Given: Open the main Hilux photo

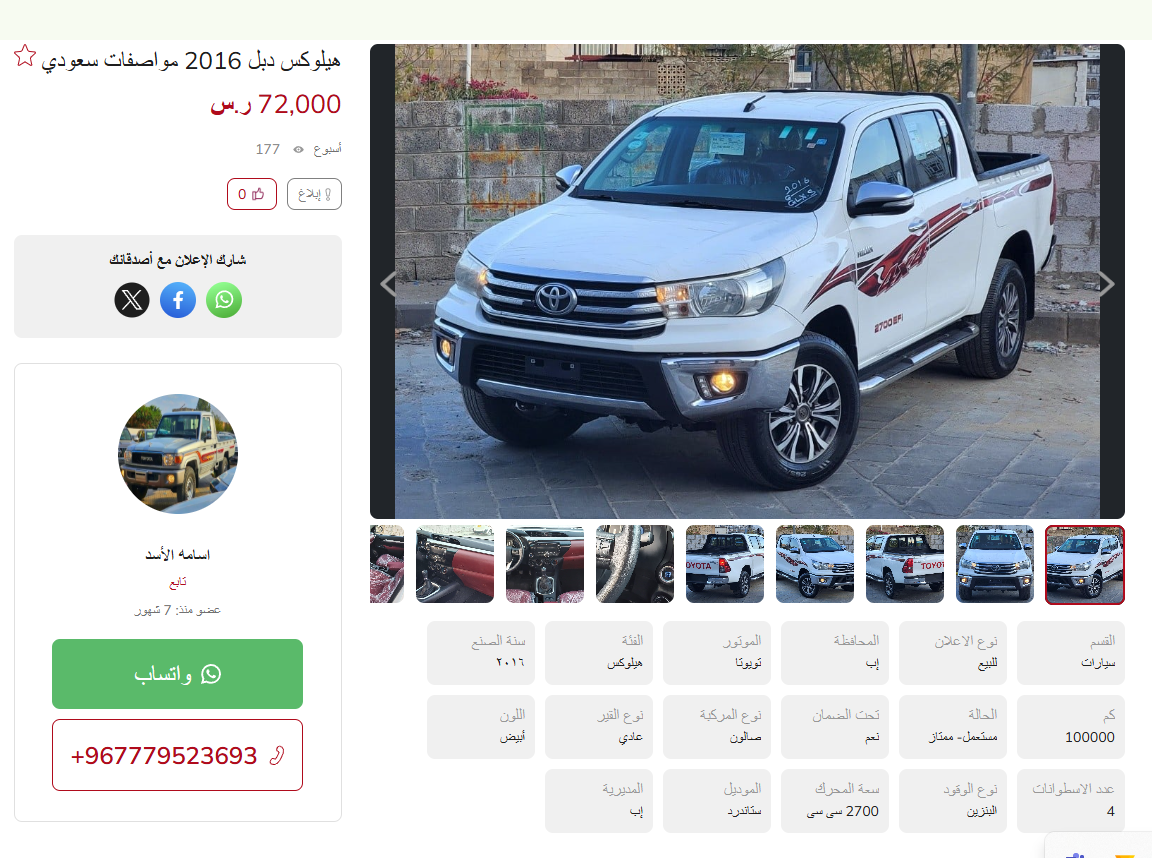Looking at the screenshot, I should point(747,281).
